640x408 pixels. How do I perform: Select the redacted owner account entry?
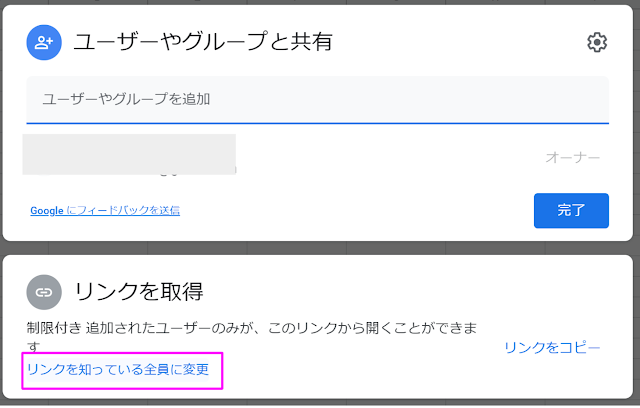(129, 155)
